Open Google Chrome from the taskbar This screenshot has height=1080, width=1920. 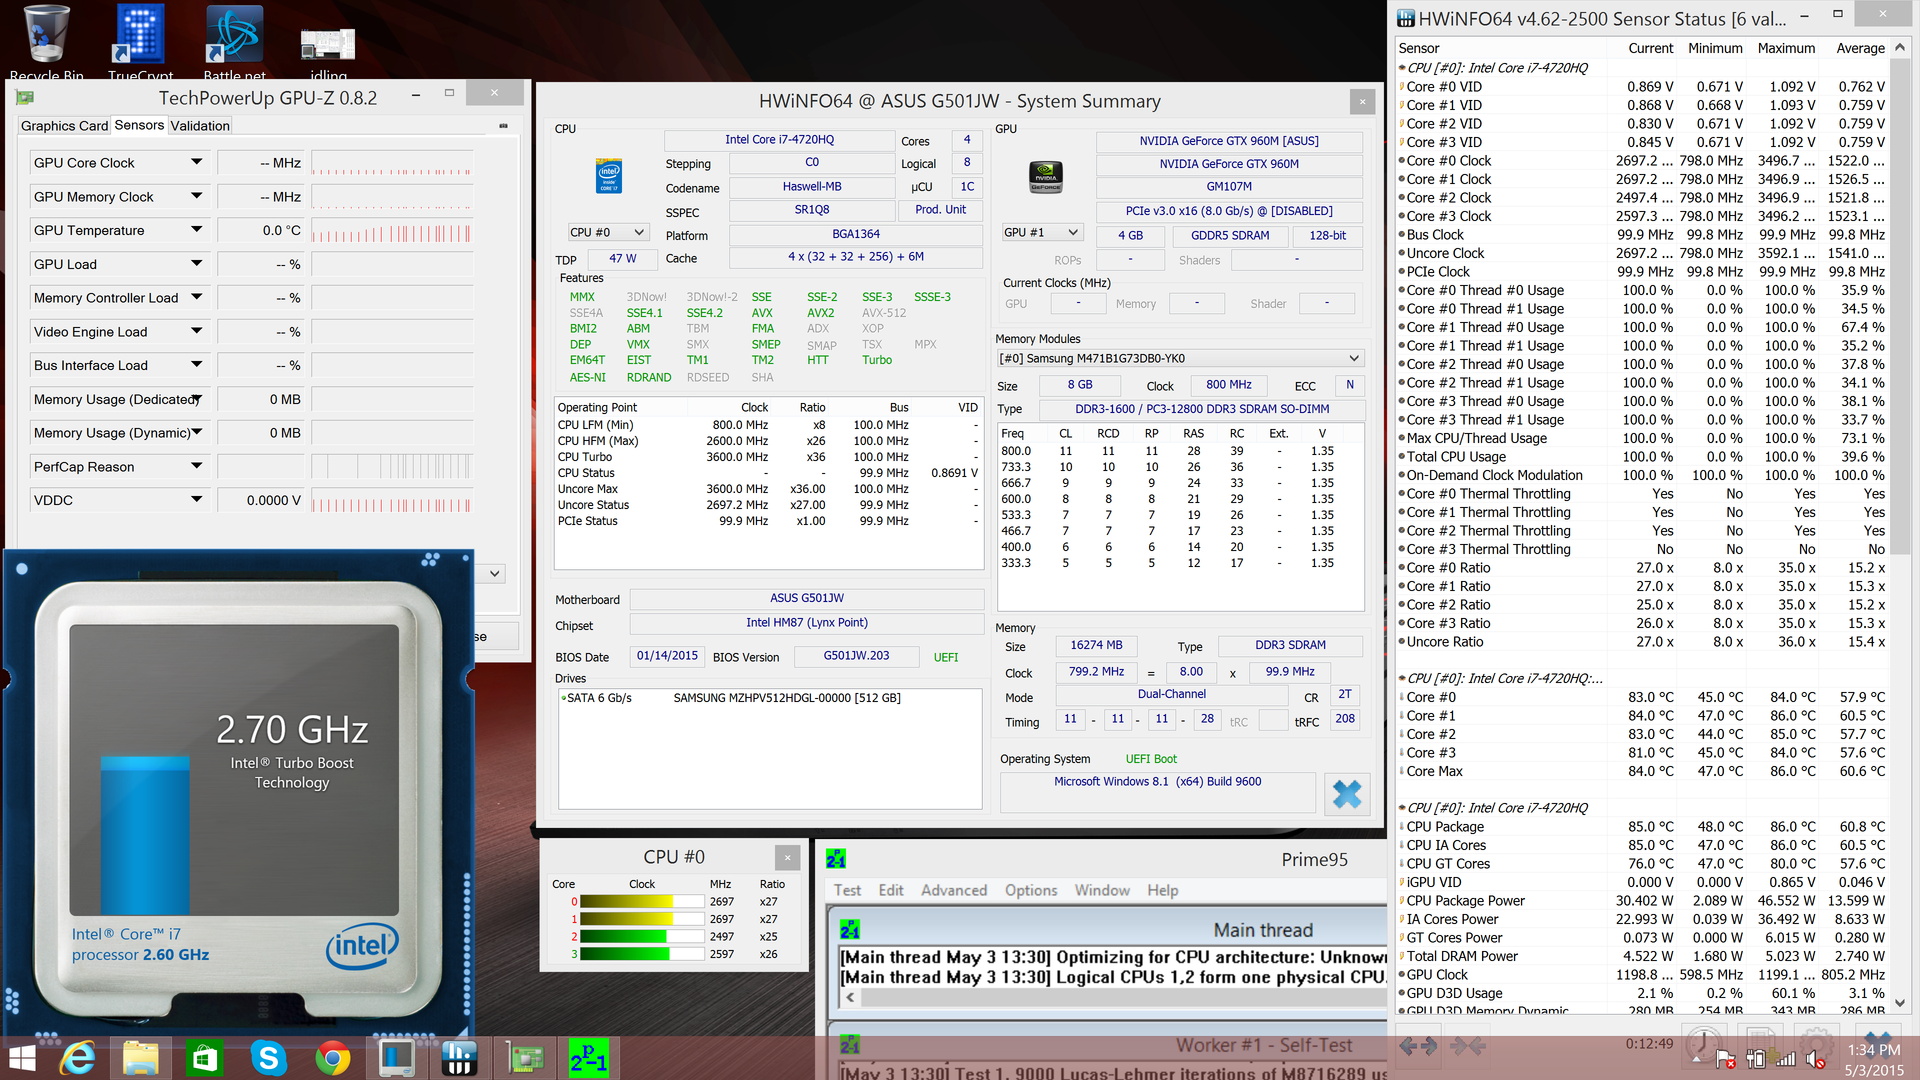point(333,1058)
